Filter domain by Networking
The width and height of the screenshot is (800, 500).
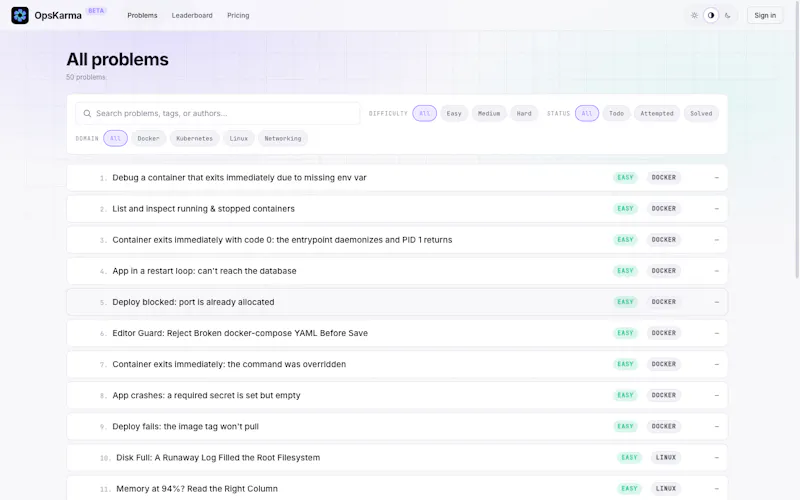pyautogui.click(x=283, y=138)
